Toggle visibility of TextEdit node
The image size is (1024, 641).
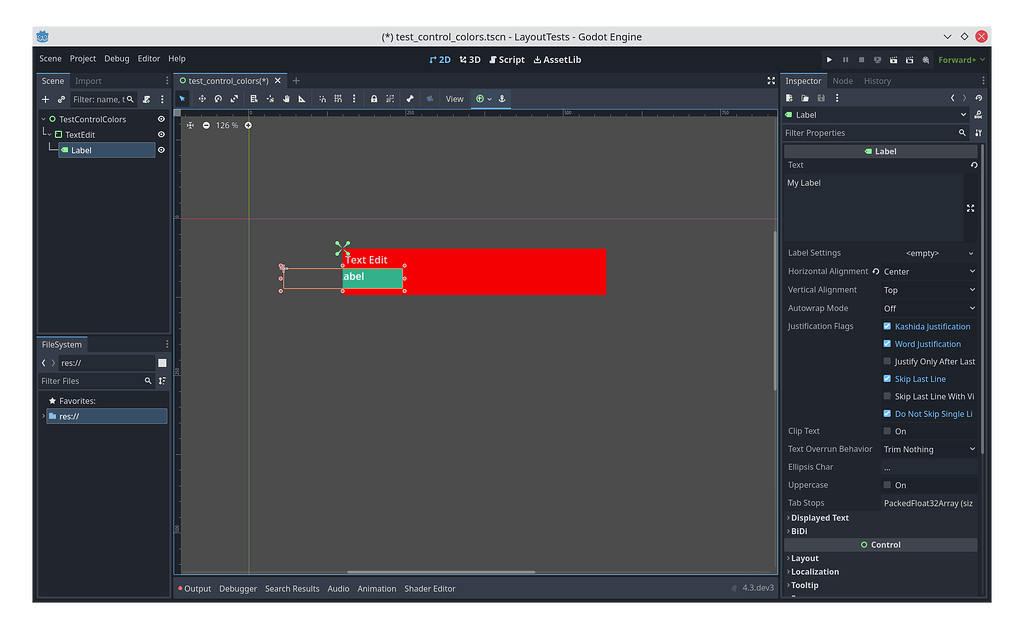tap(161, 134)
